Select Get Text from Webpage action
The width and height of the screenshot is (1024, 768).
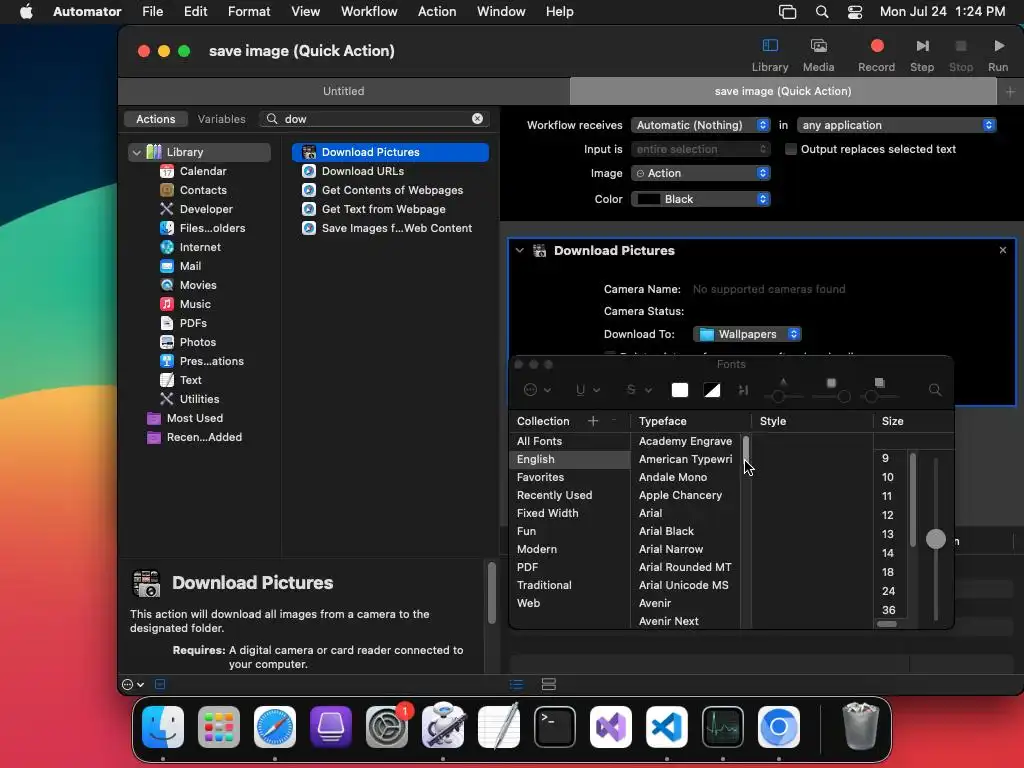tap(383, 209)
